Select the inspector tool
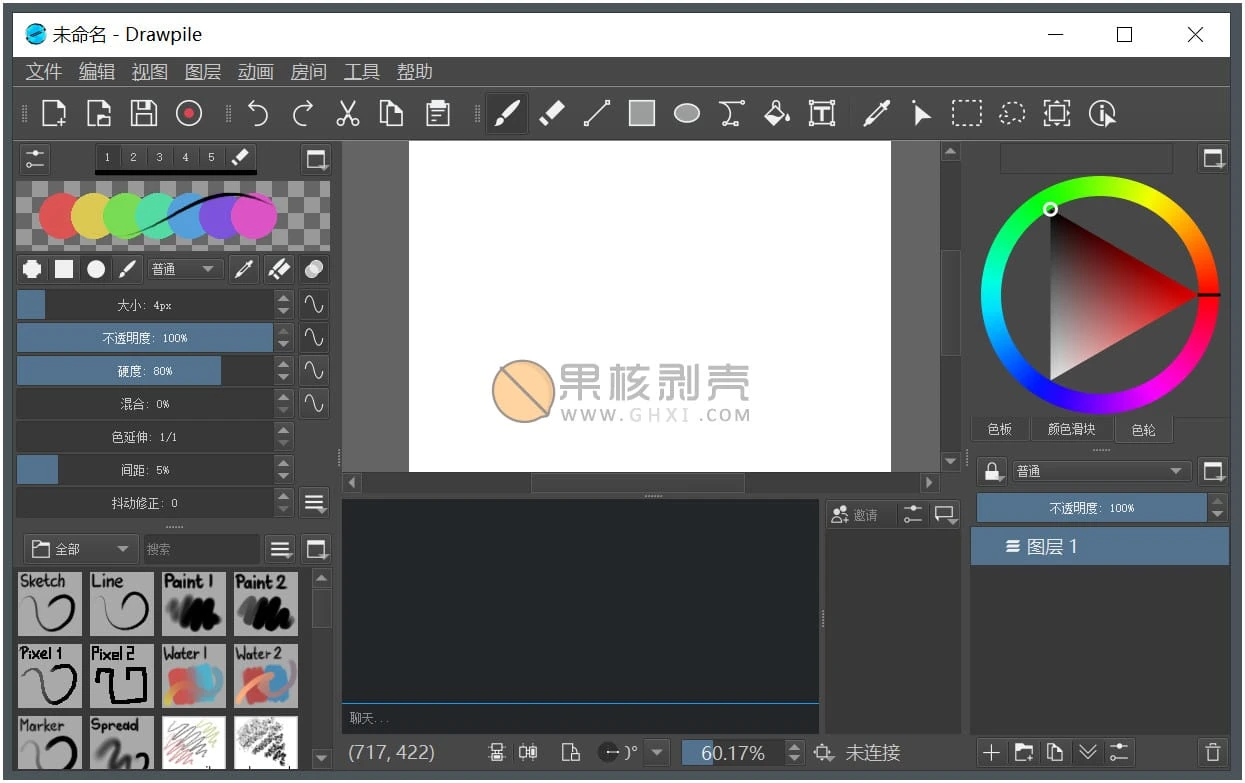The width and height of the screenshot is (1245, 783). 1102,113
